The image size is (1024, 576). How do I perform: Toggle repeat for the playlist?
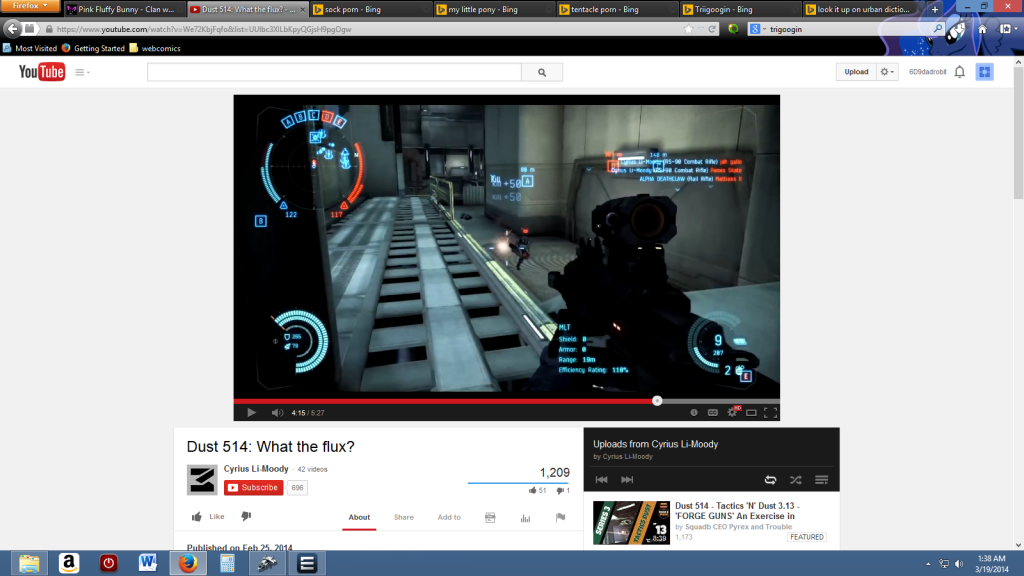pyautogui.click(x=771, y=480)
